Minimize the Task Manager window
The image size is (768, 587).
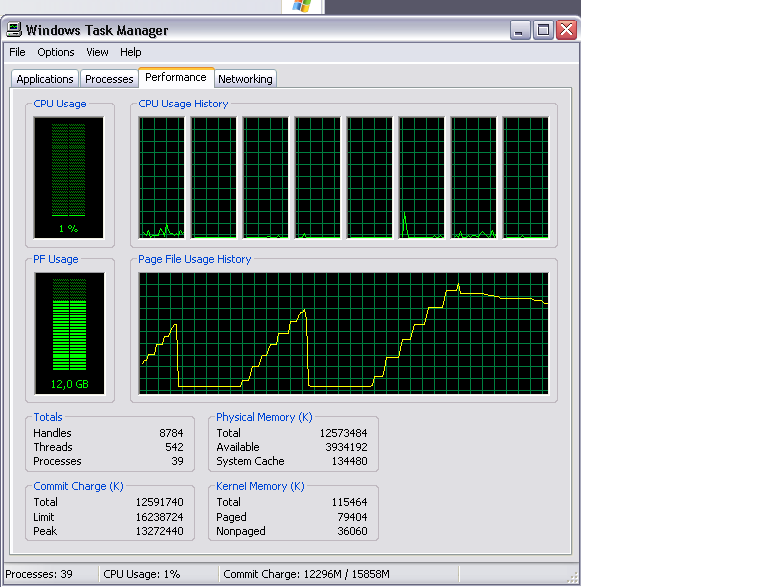521,30
